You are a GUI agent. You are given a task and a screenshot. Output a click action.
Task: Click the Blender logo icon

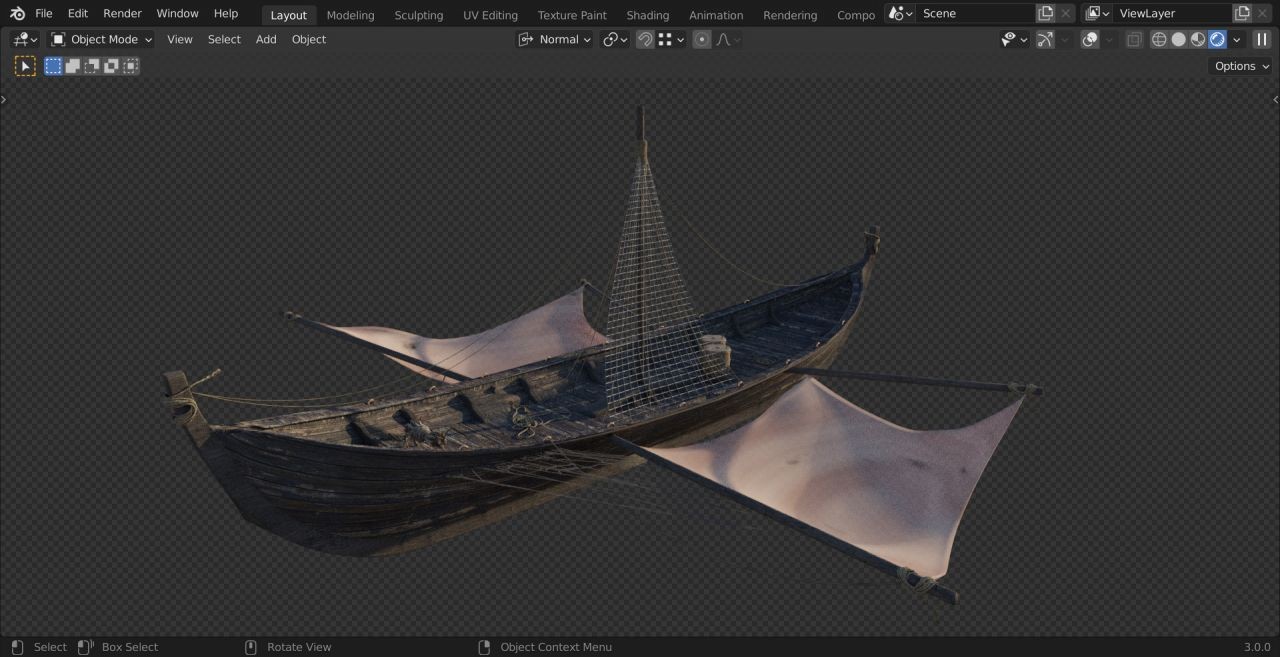17,13
